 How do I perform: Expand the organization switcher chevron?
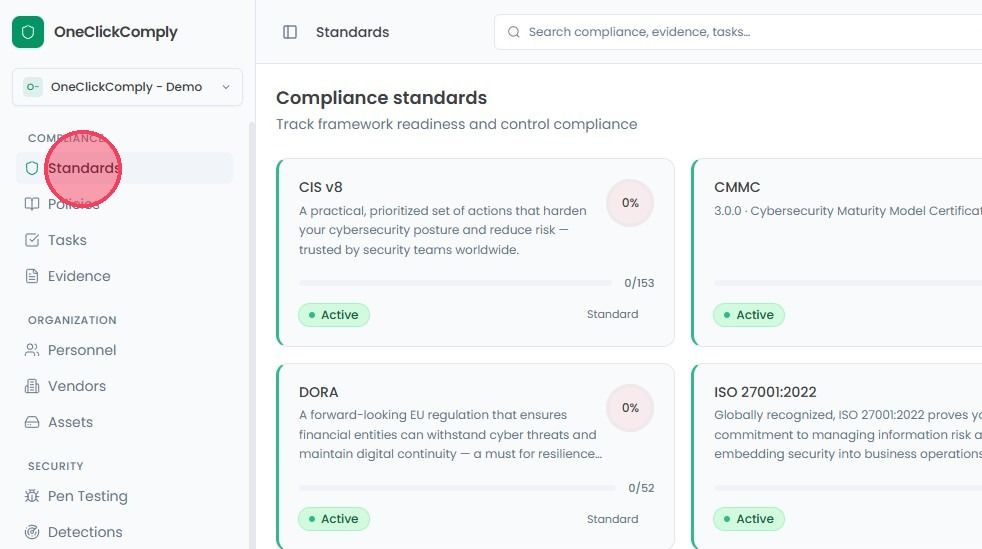tap(226, 87)
